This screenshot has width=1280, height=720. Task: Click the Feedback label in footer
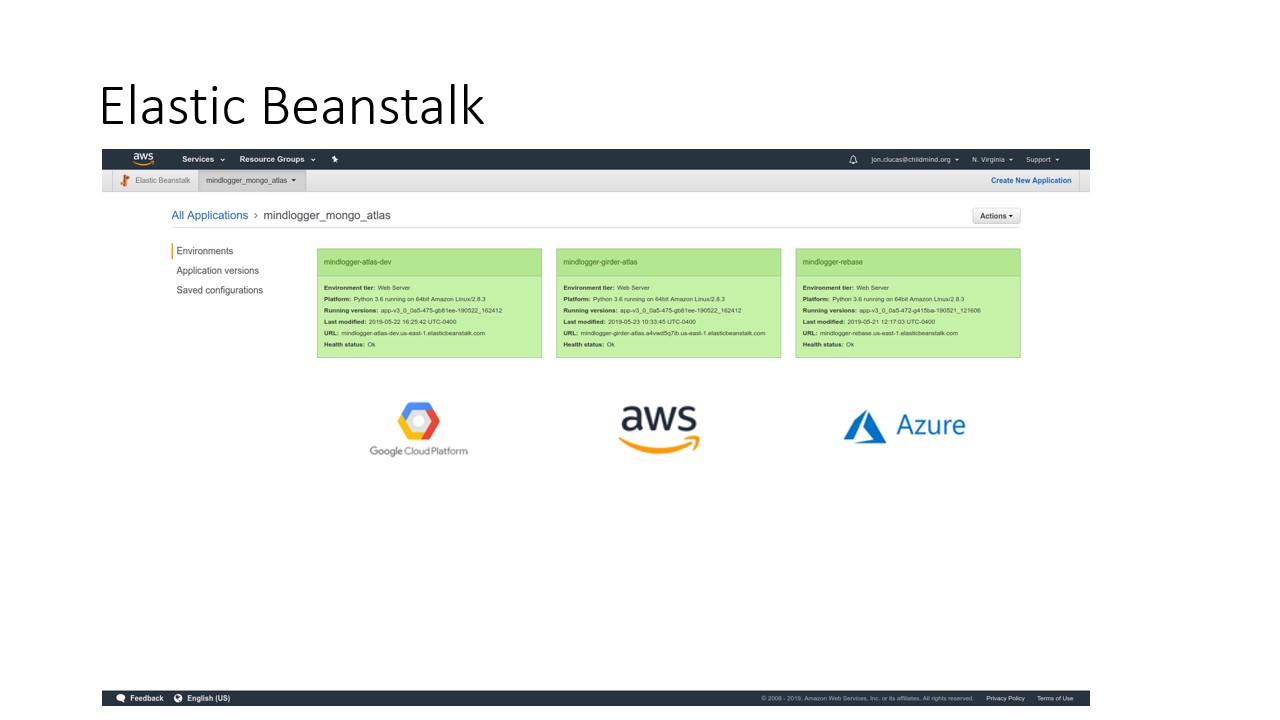point(146,698)
